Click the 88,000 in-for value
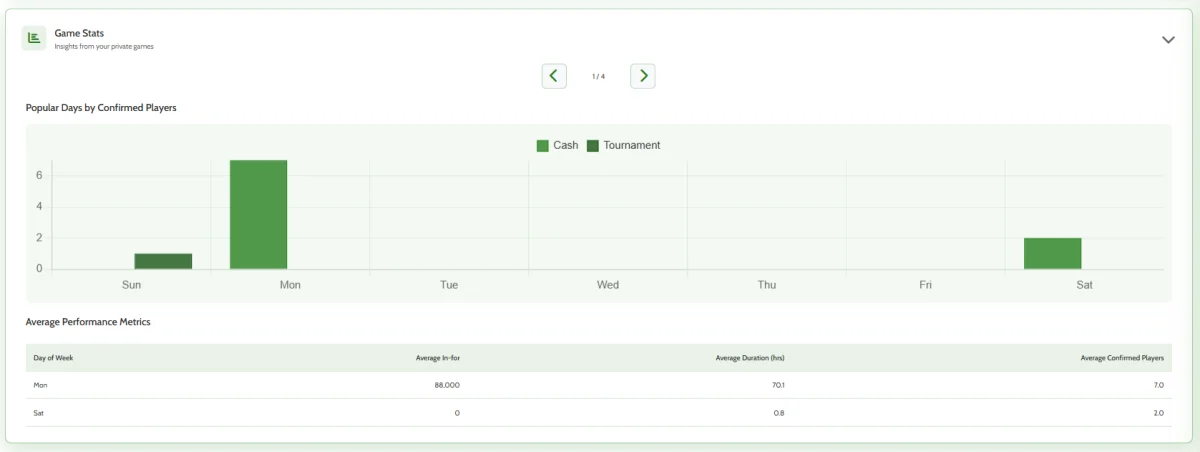Screen dimensions: 1200x452 (447, 385)
